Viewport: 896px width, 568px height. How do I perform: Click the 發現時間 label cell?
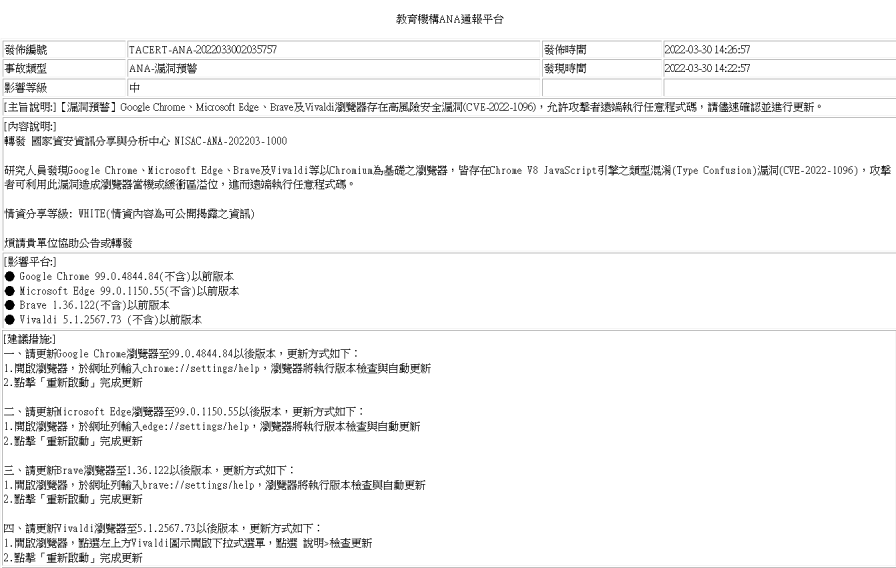tap(602, 69)
